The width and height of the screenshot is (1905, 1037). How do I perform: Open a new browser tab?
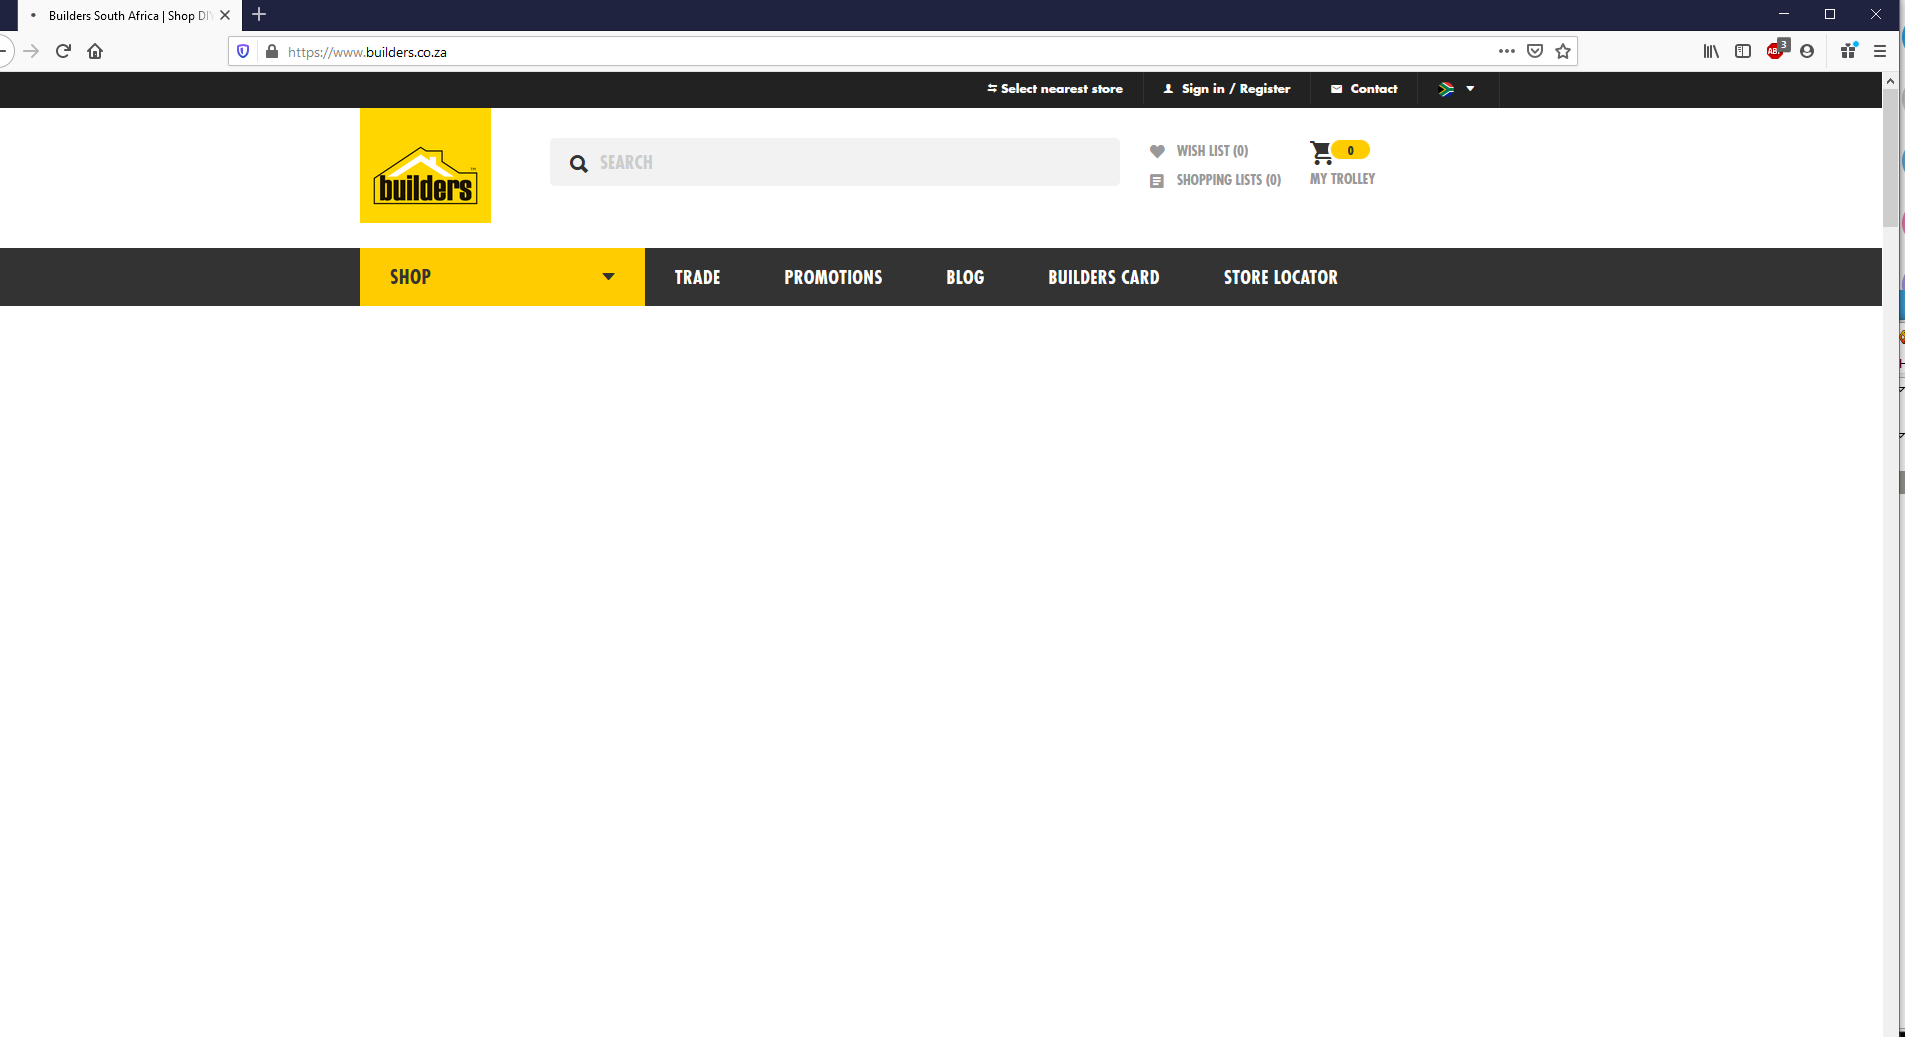(x=259, y=14)
